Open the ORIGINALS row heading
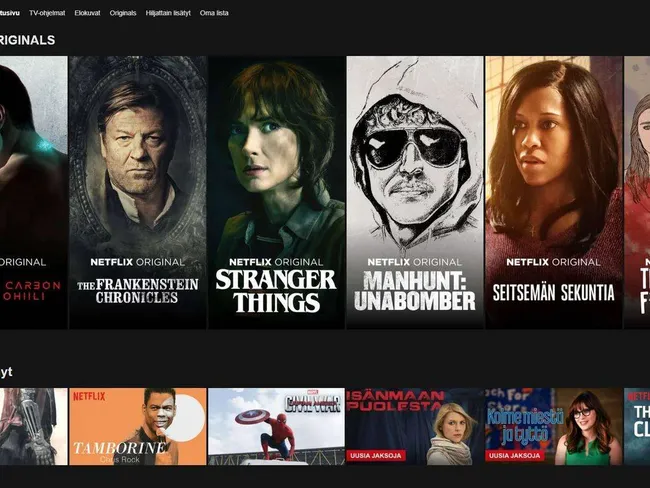 [27, 40]
